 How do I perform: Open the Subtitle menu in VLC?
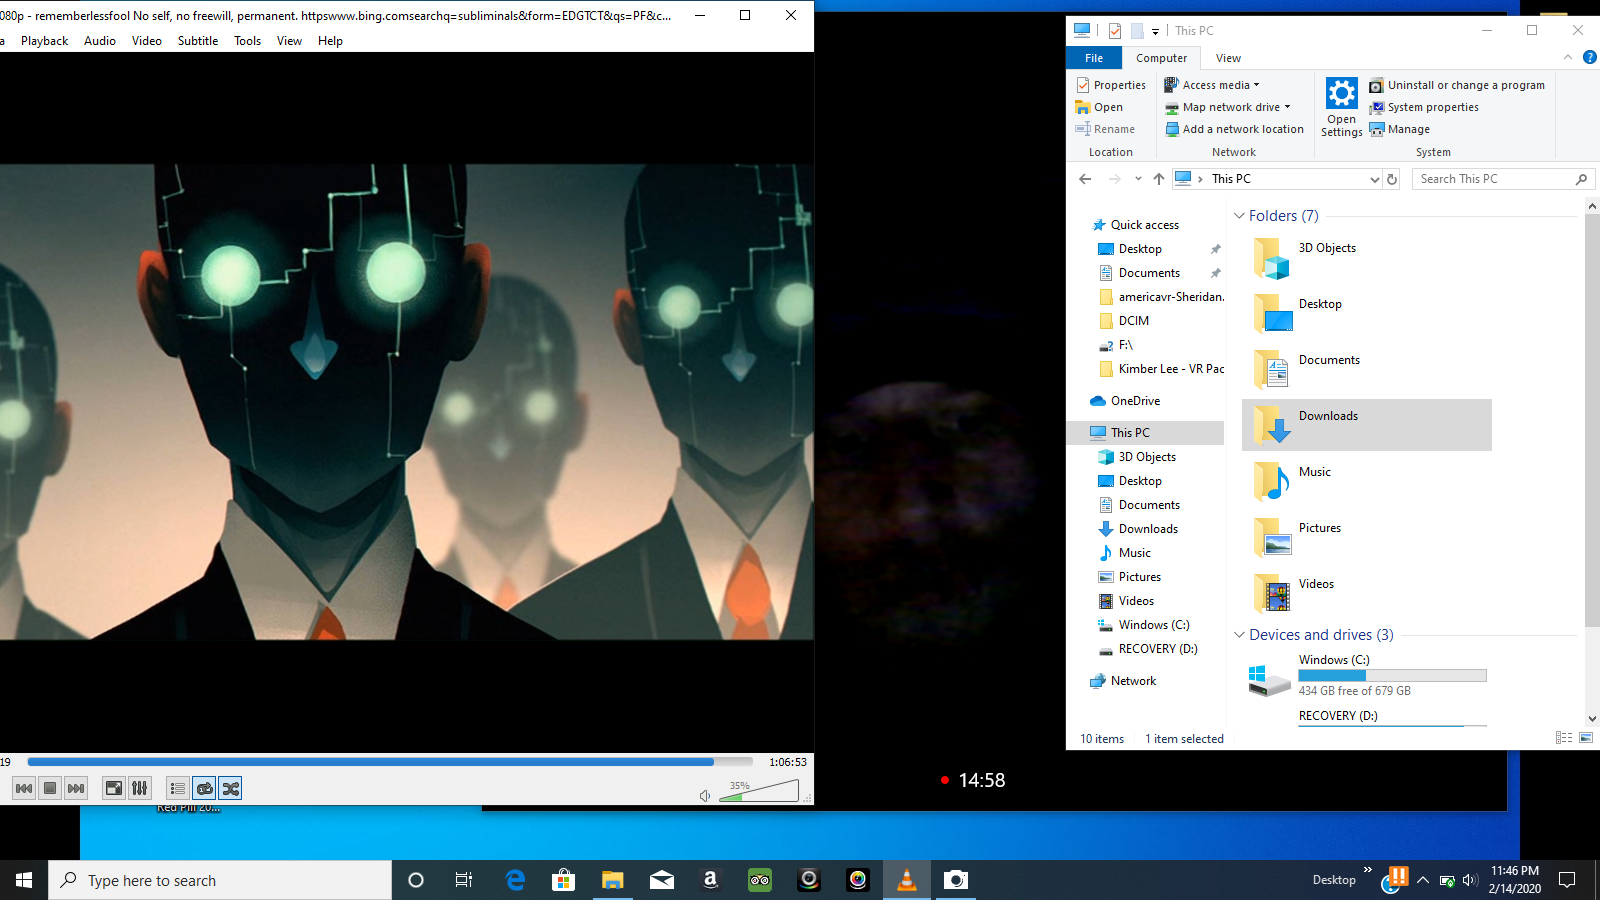pyautogui.click(x=198, y=41)
